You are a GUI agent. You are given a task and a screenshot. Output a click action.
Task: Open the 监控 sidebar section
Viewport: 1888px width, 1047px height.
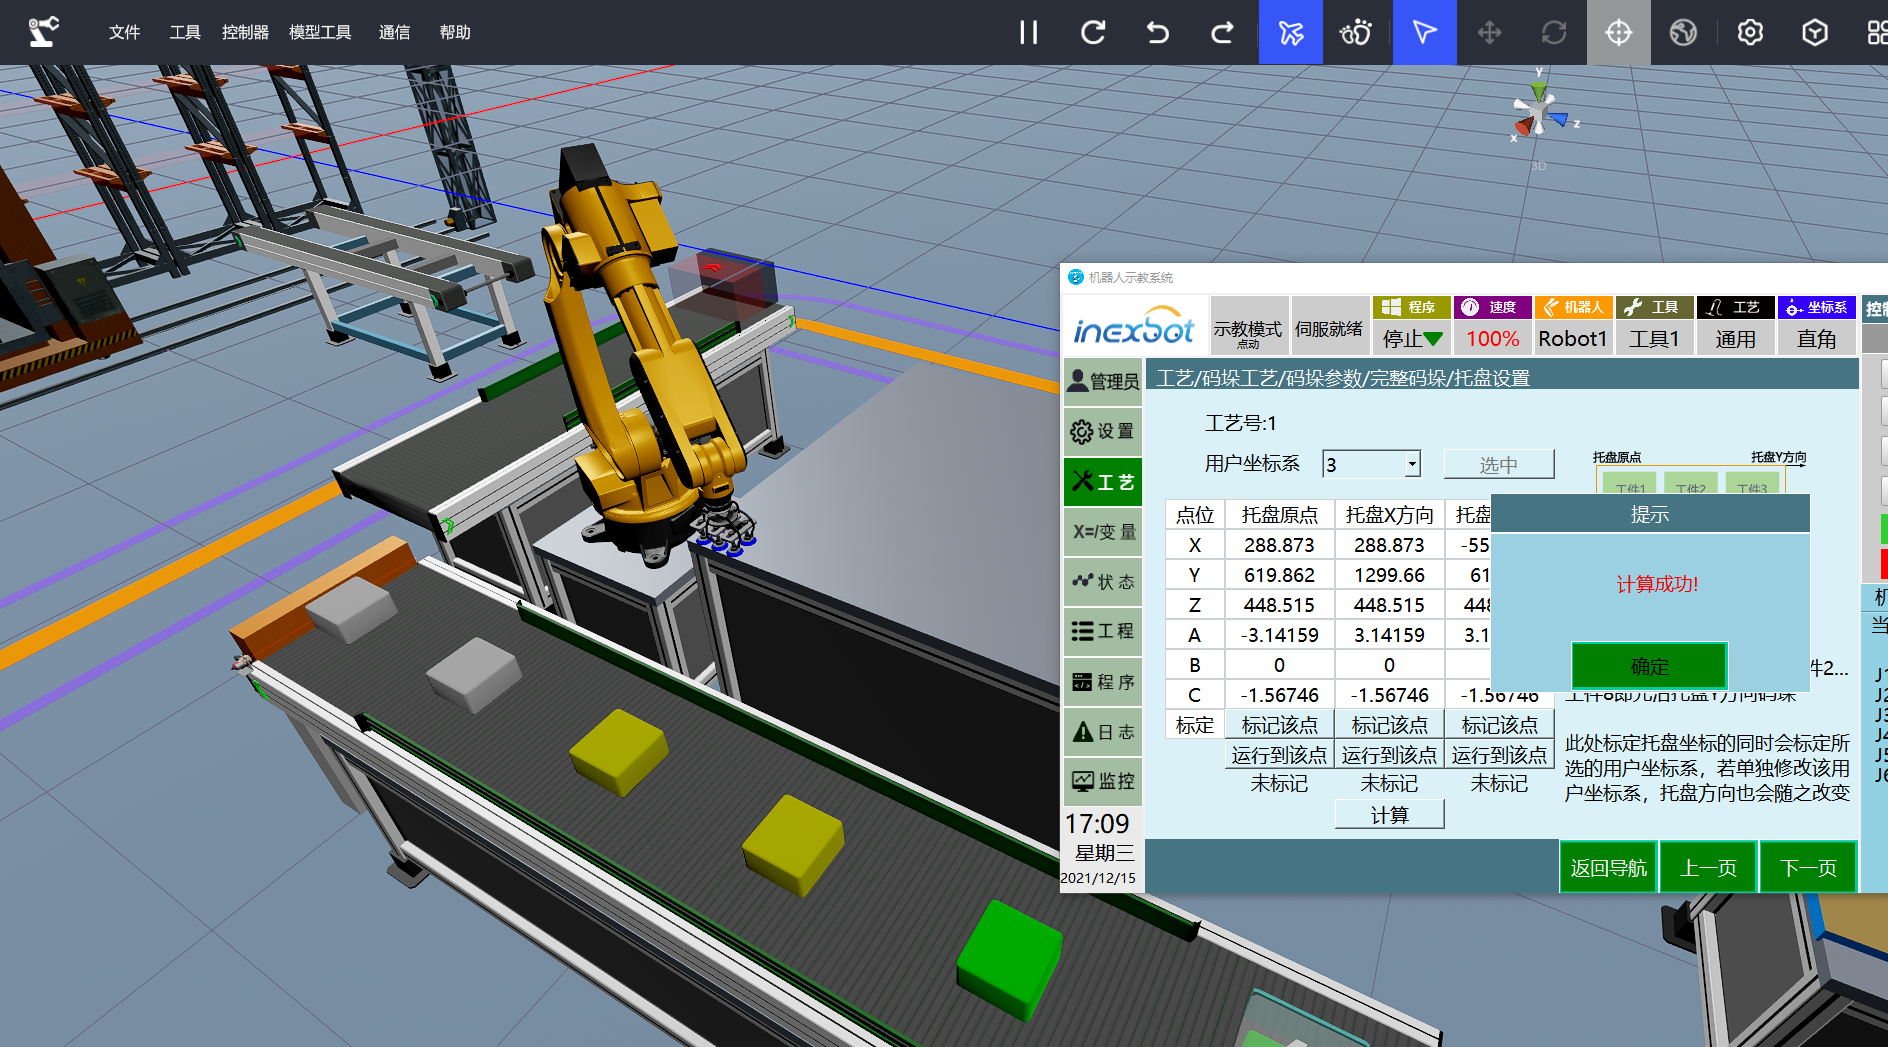click(1103, 781)
